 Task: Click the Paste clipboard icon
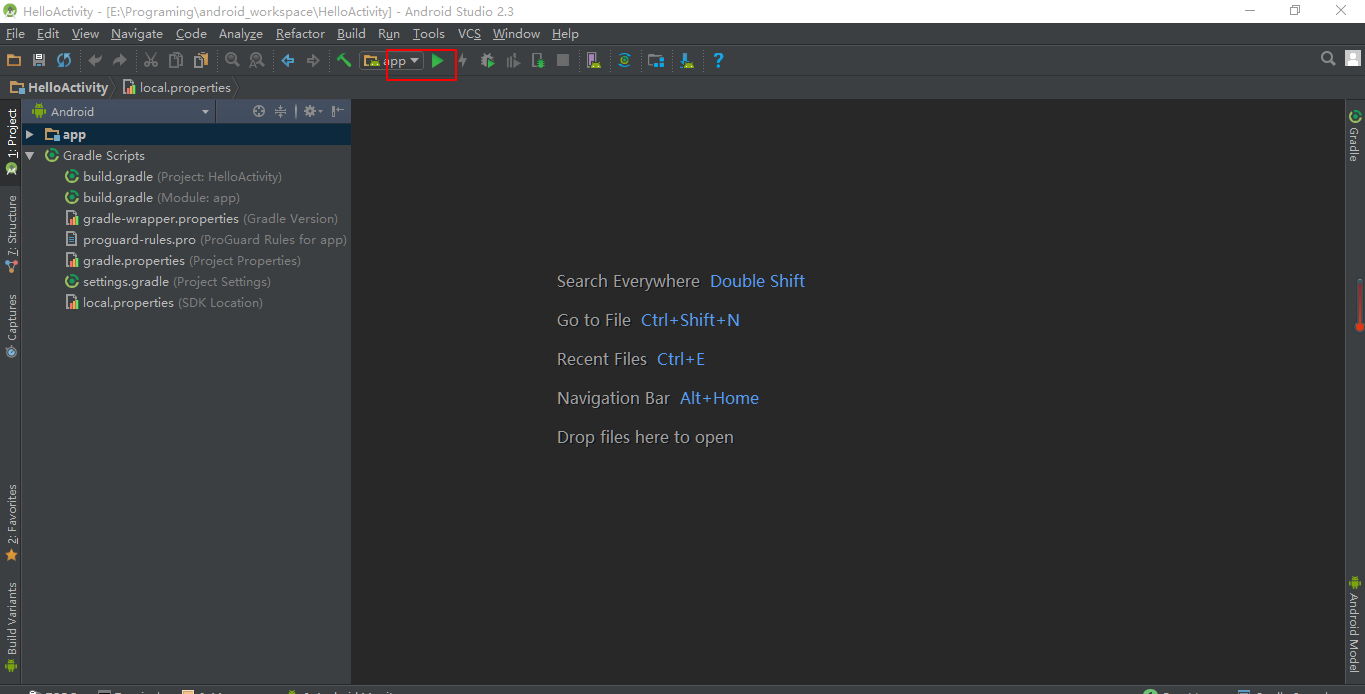click(x=201, y=61)
